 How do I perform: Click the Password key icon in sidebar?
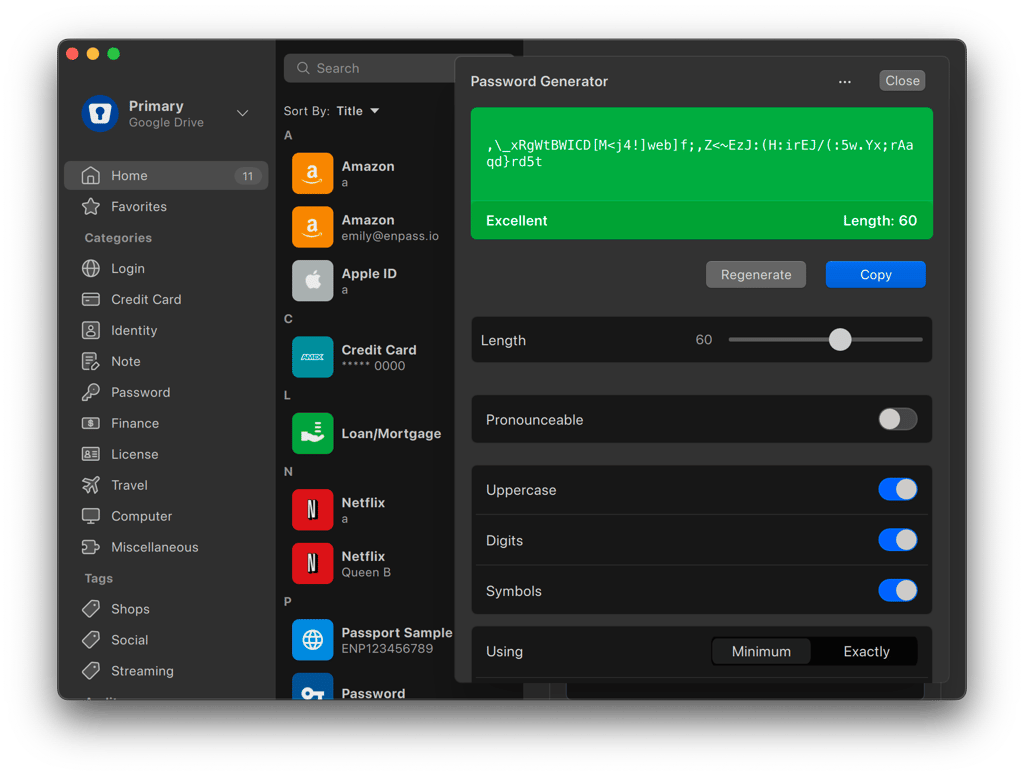point(91,392)
